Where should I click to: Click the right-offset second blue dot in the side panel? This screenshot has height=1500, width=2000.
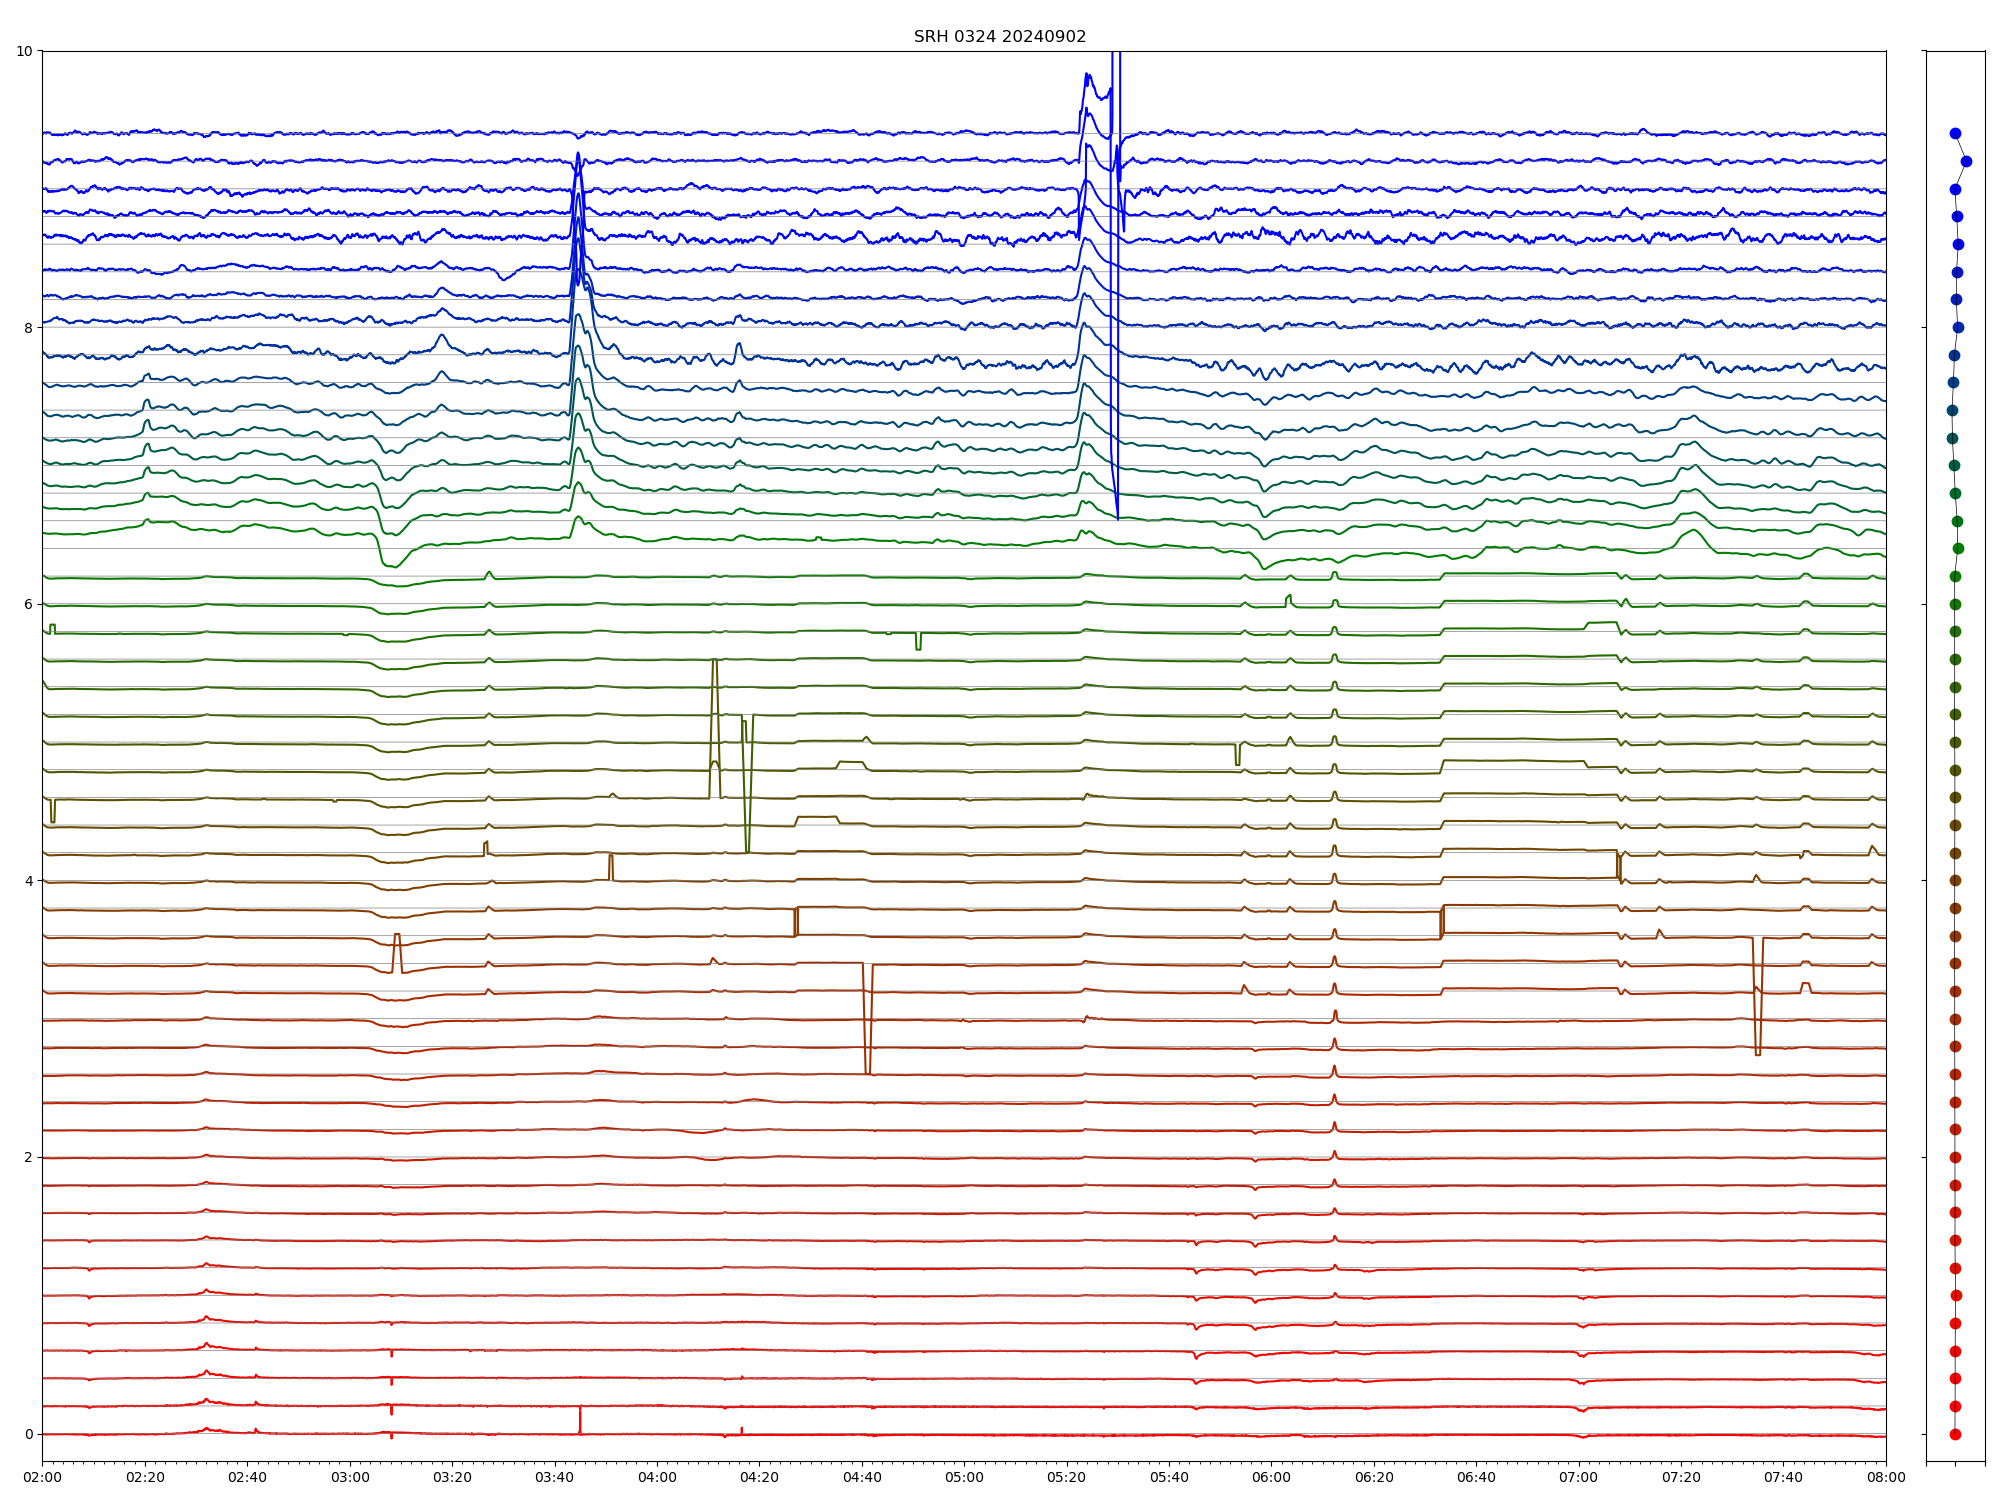(1966, 161)
